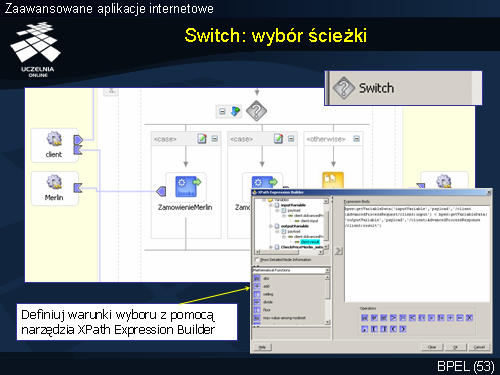This screenshot has width=500, height=375.
Task: Insert selected node with the arrow button
Action: 339,251
